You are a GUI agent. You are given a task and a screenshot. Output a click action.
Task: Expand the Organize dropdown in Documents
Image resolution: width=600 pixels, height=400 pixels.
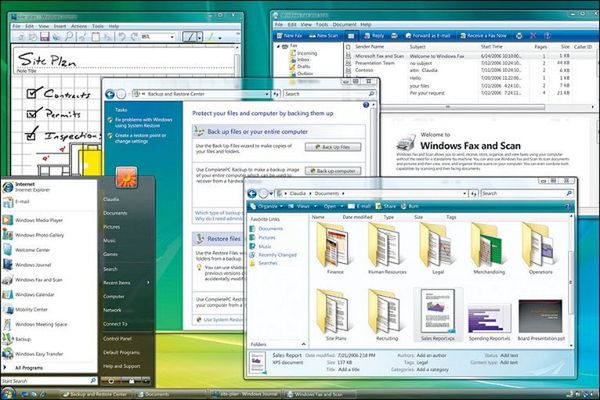267,206
